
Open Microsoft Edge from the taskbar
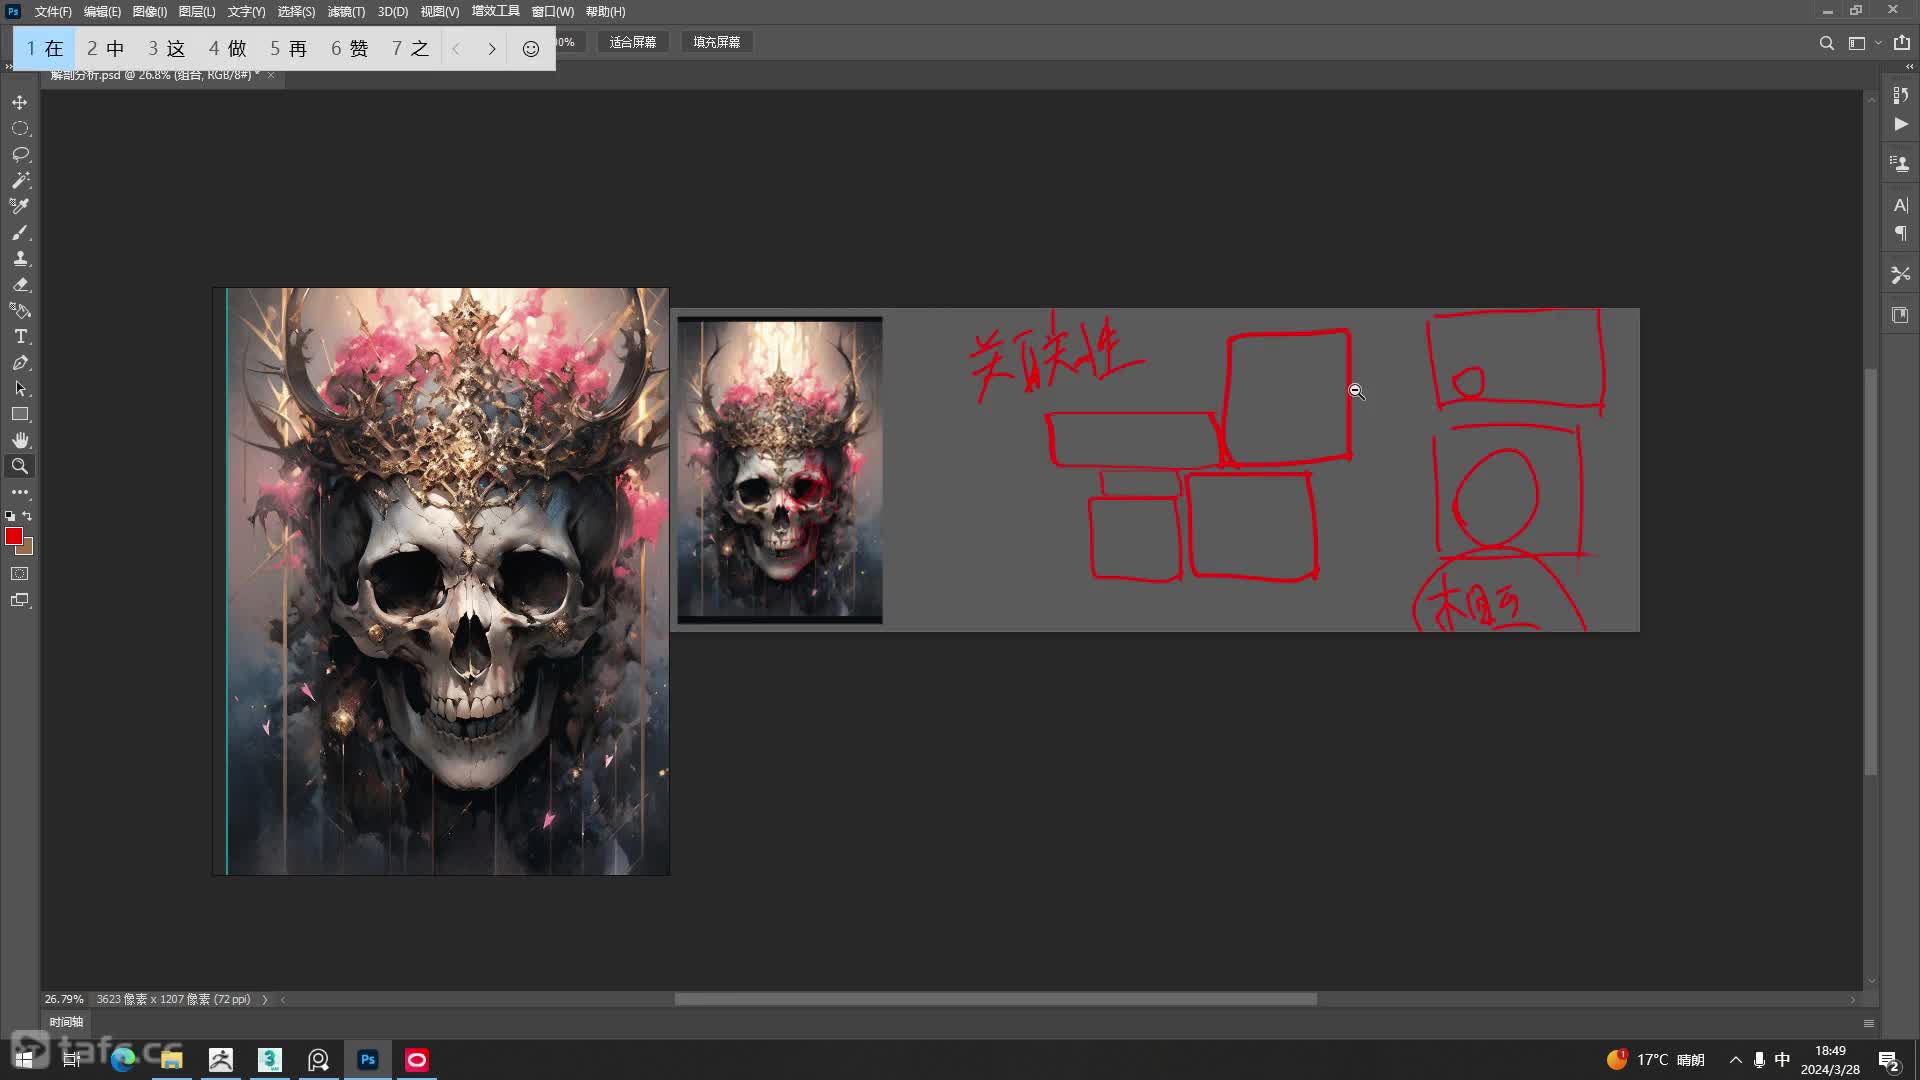click(x=123, y=1059)
